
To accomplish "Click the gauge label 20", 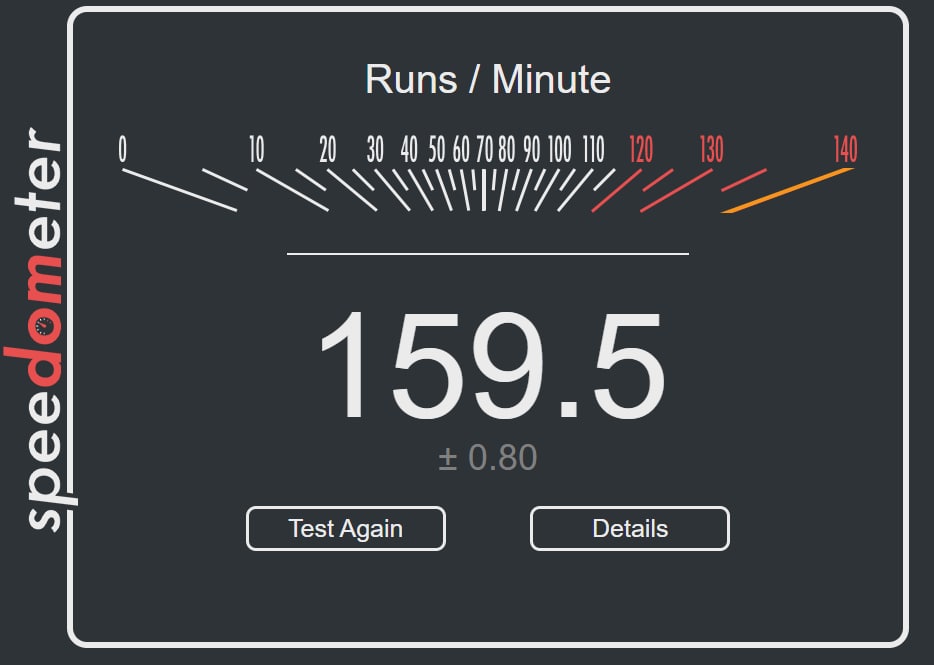I will click(x=328, y=149).
